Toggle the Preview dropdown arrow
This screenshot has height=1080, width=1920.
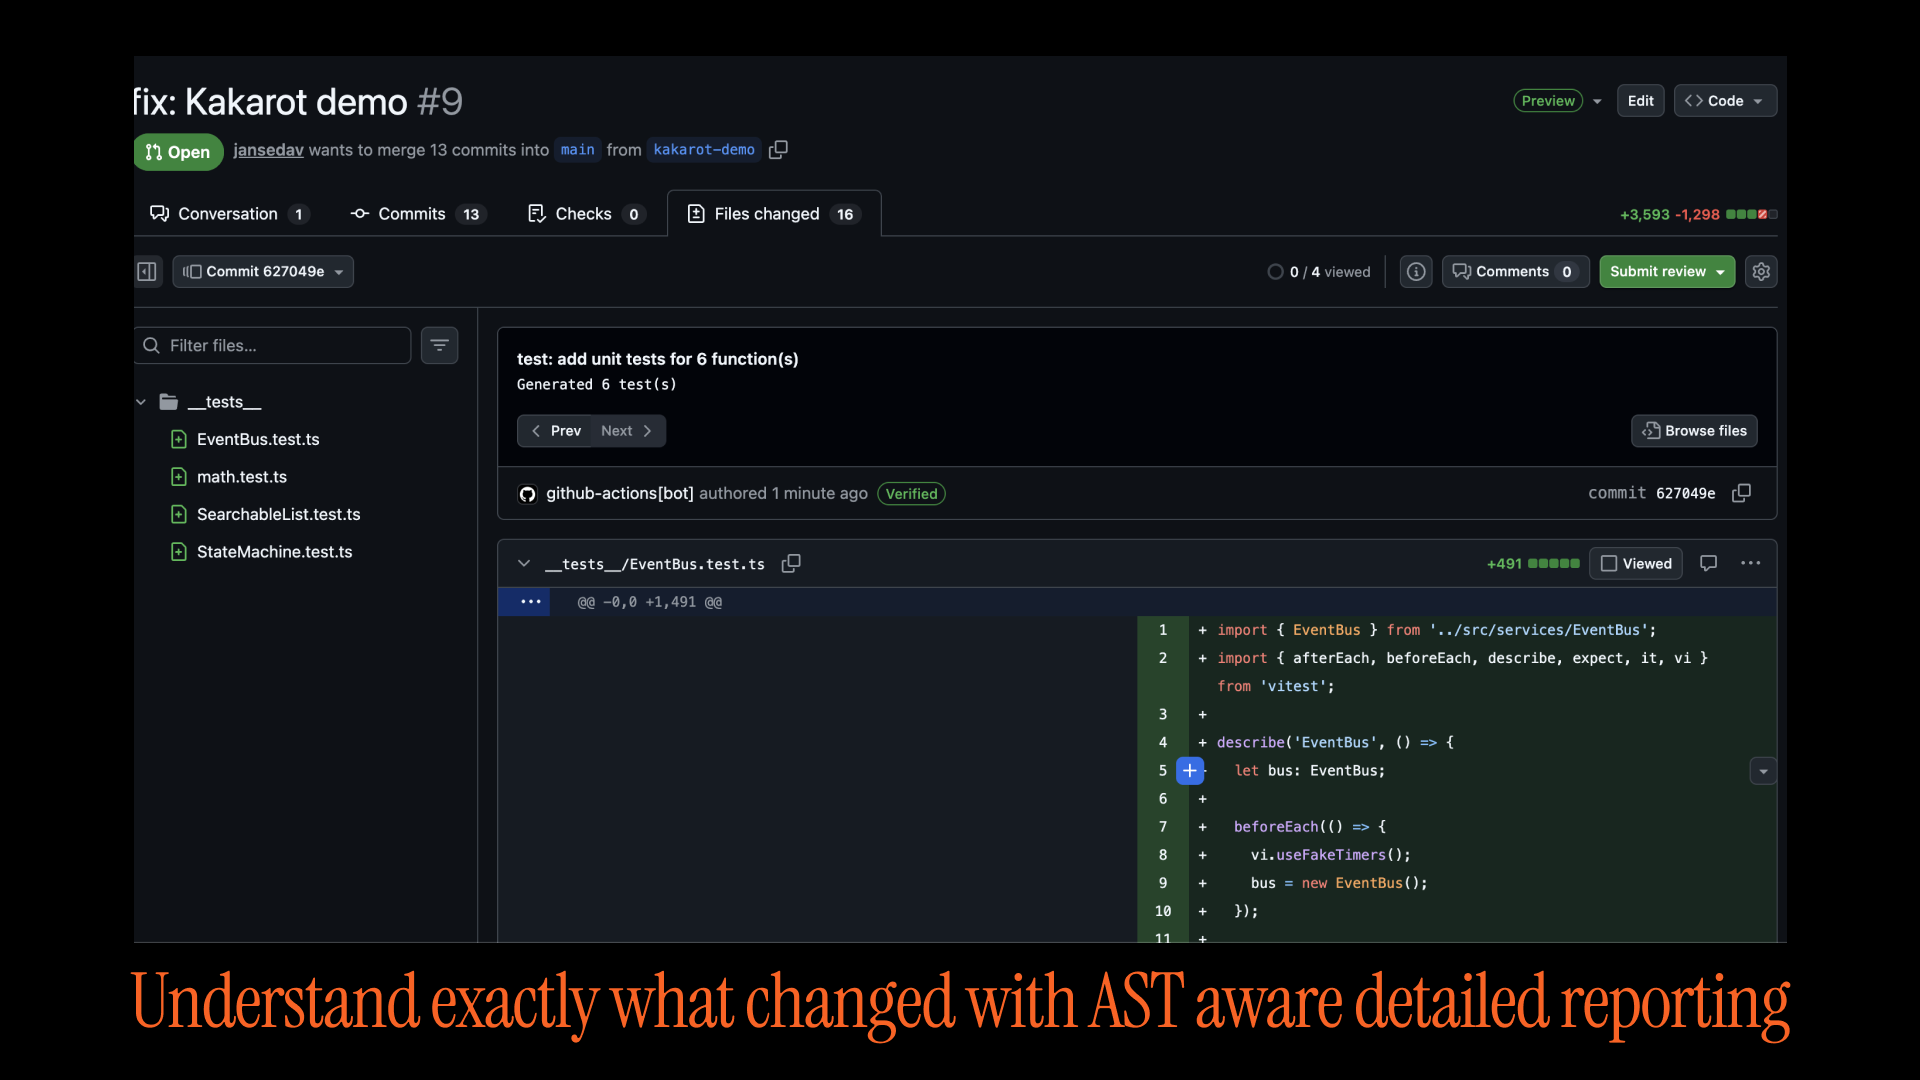click(x=1597, y=101)
